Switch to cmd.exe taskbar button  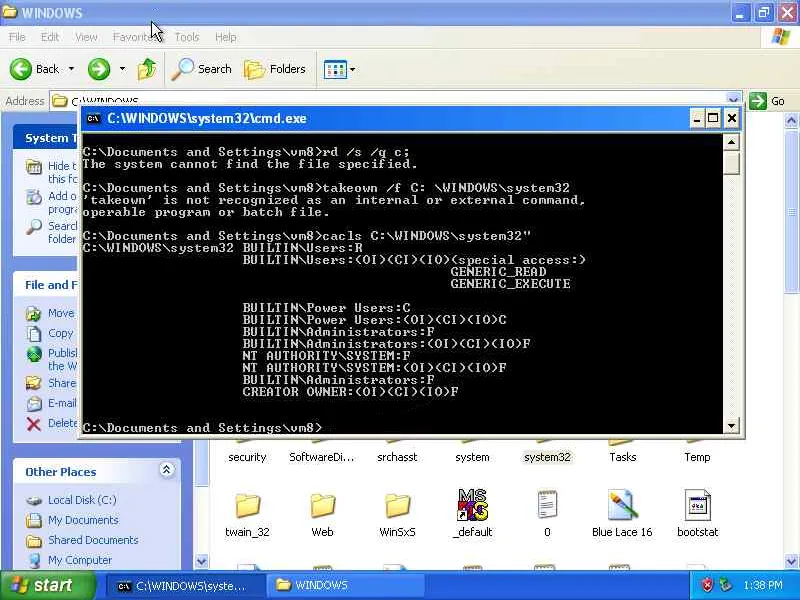pos(185,586)
